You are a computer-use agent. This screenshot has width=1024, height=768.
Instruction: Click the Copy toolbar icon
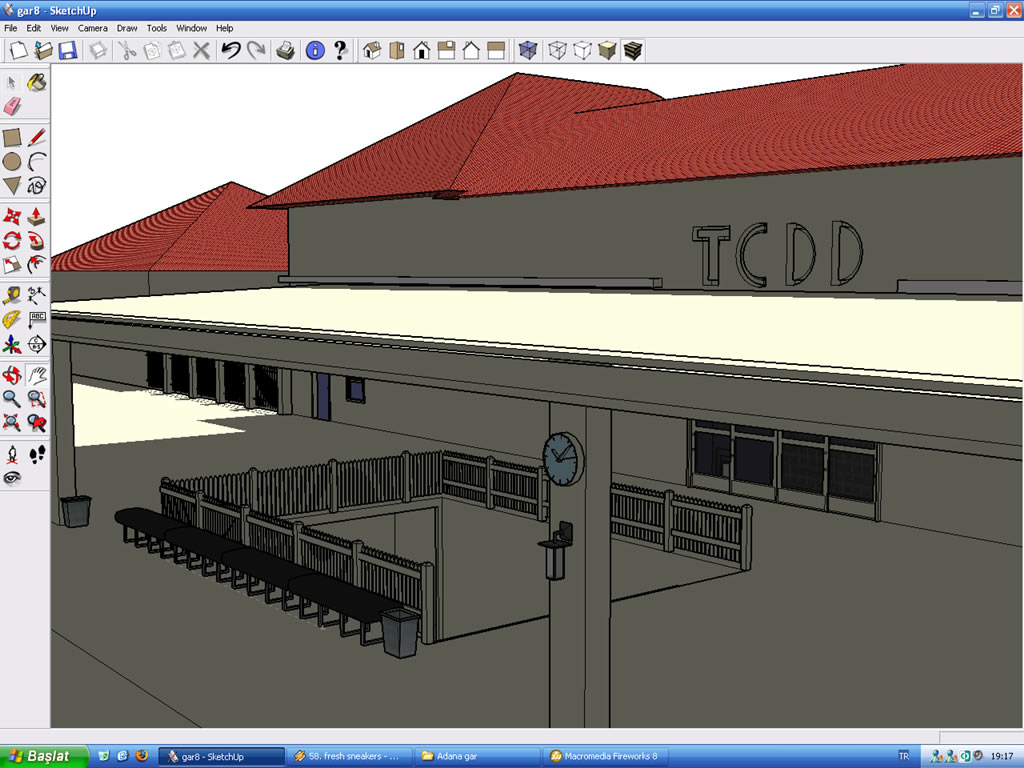point(152,50)
